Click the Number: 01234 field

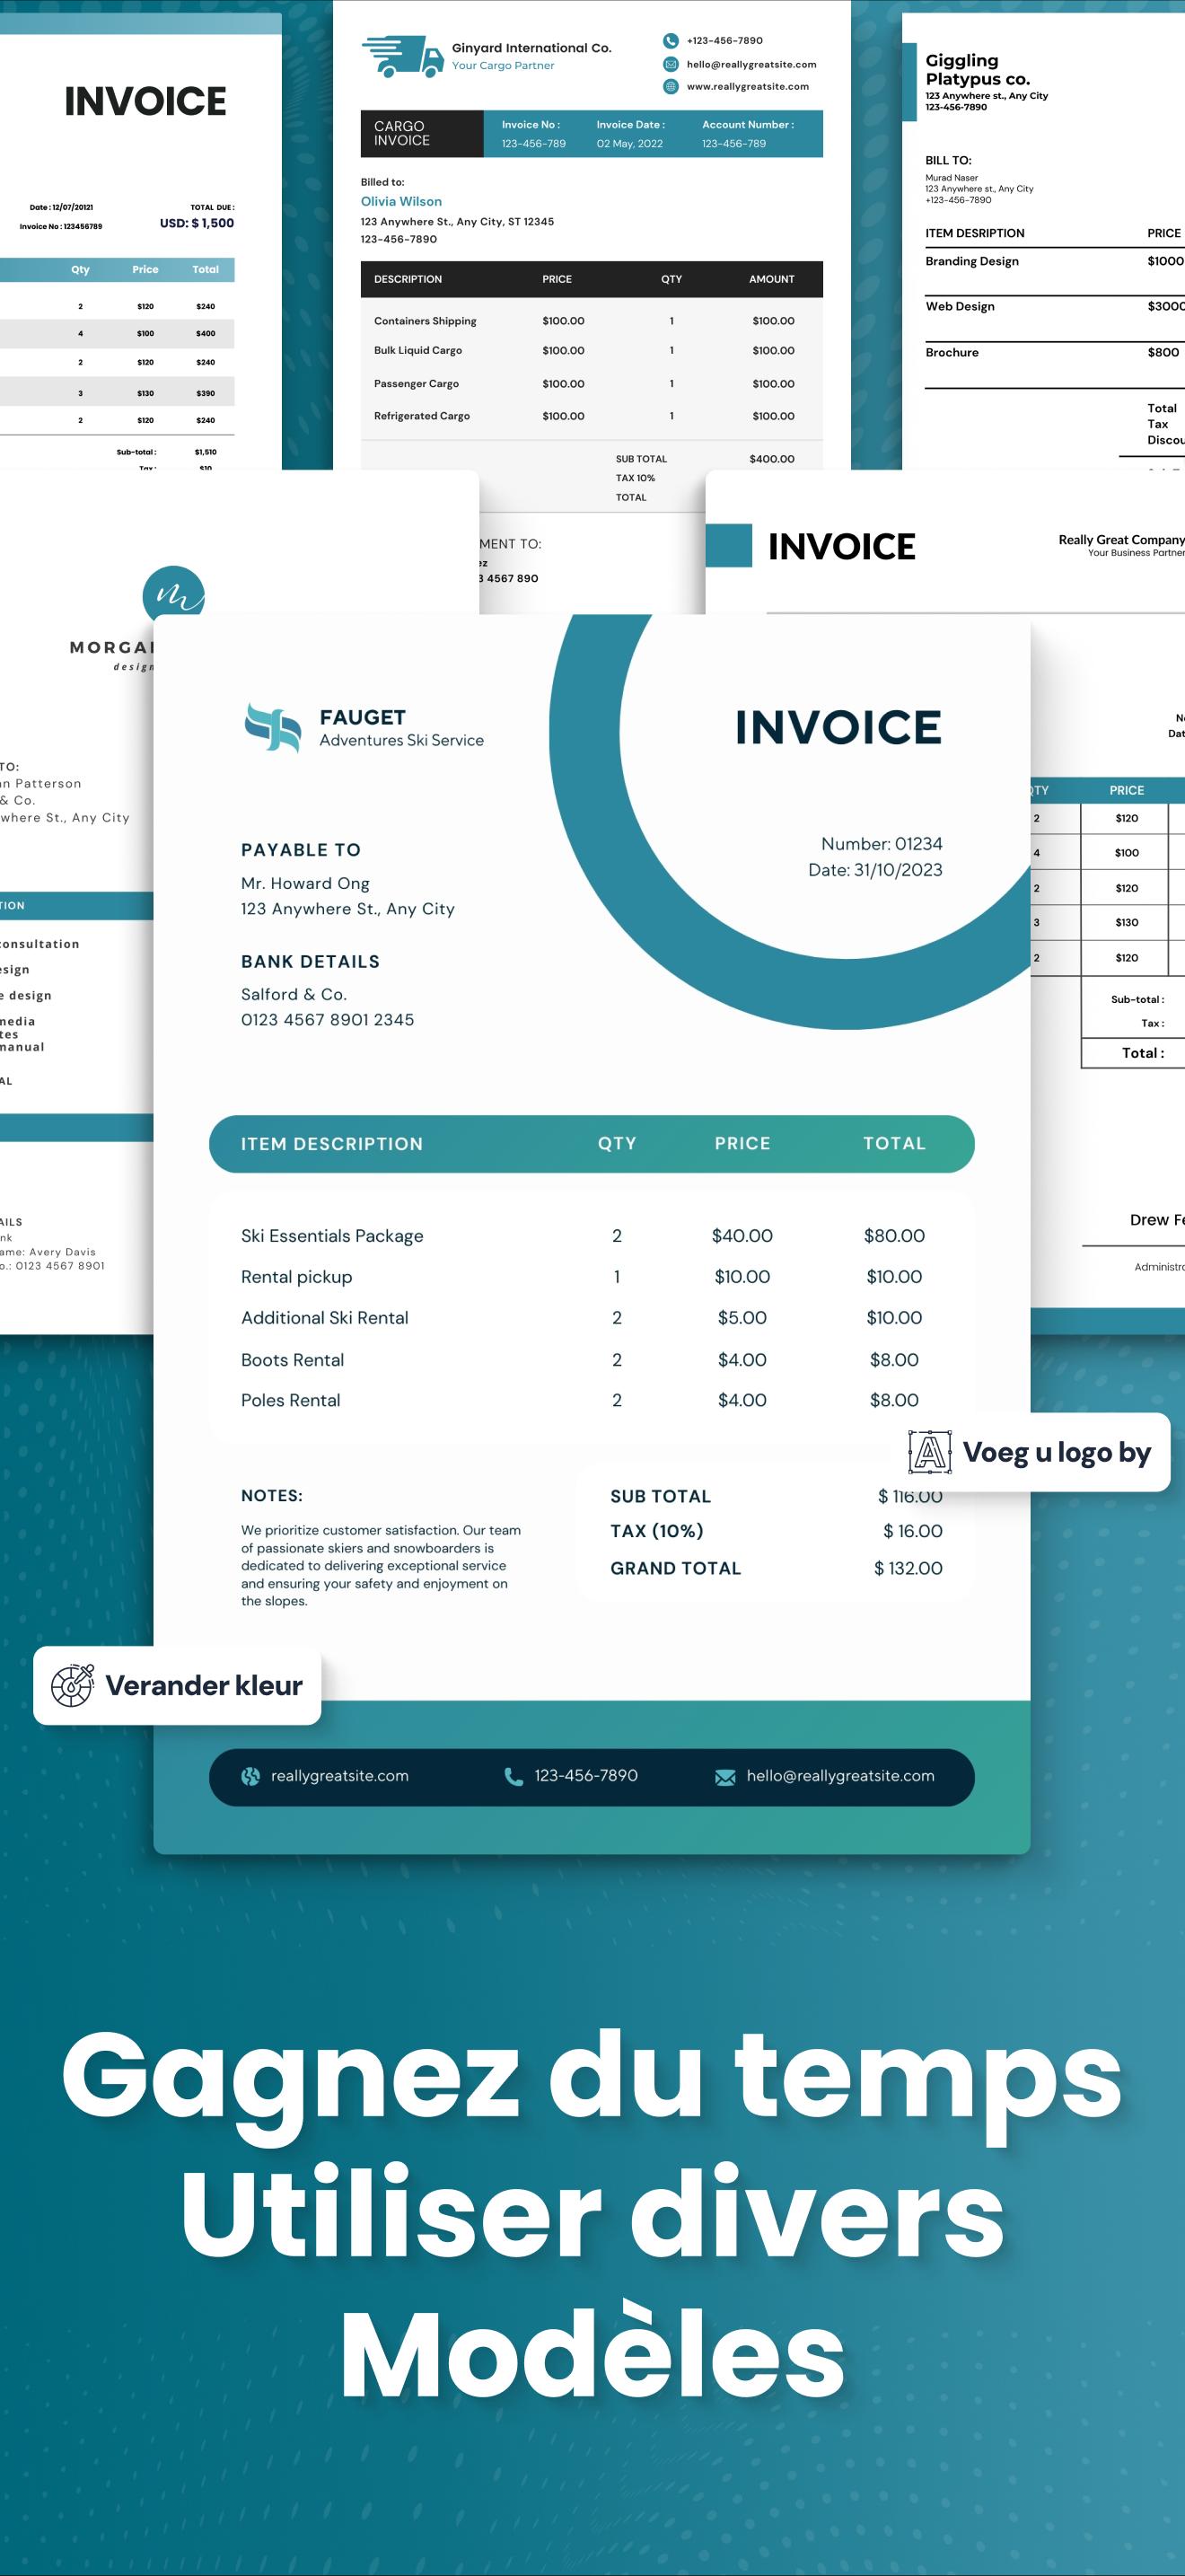(882, 844)
